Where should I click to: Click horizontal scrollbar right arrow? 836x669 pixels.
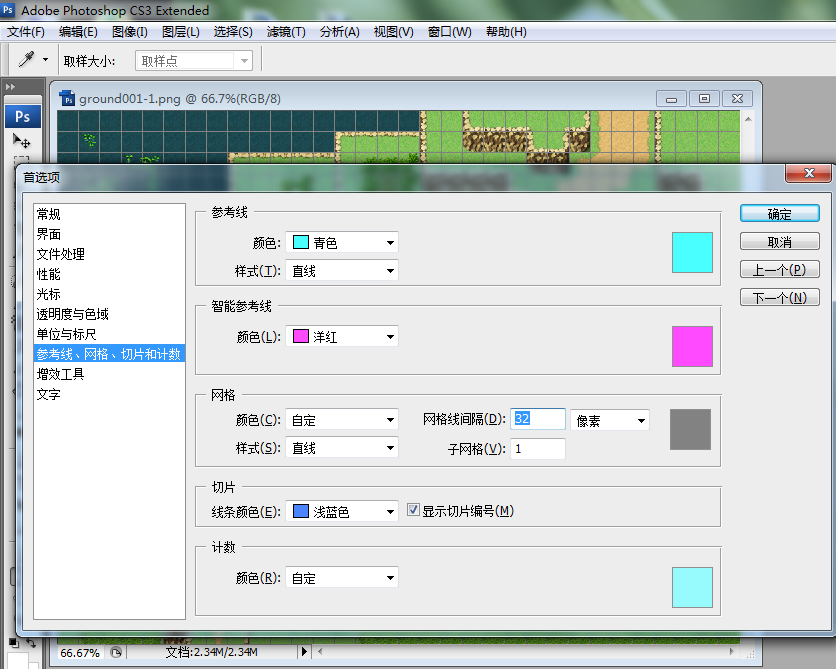[731, 651]
